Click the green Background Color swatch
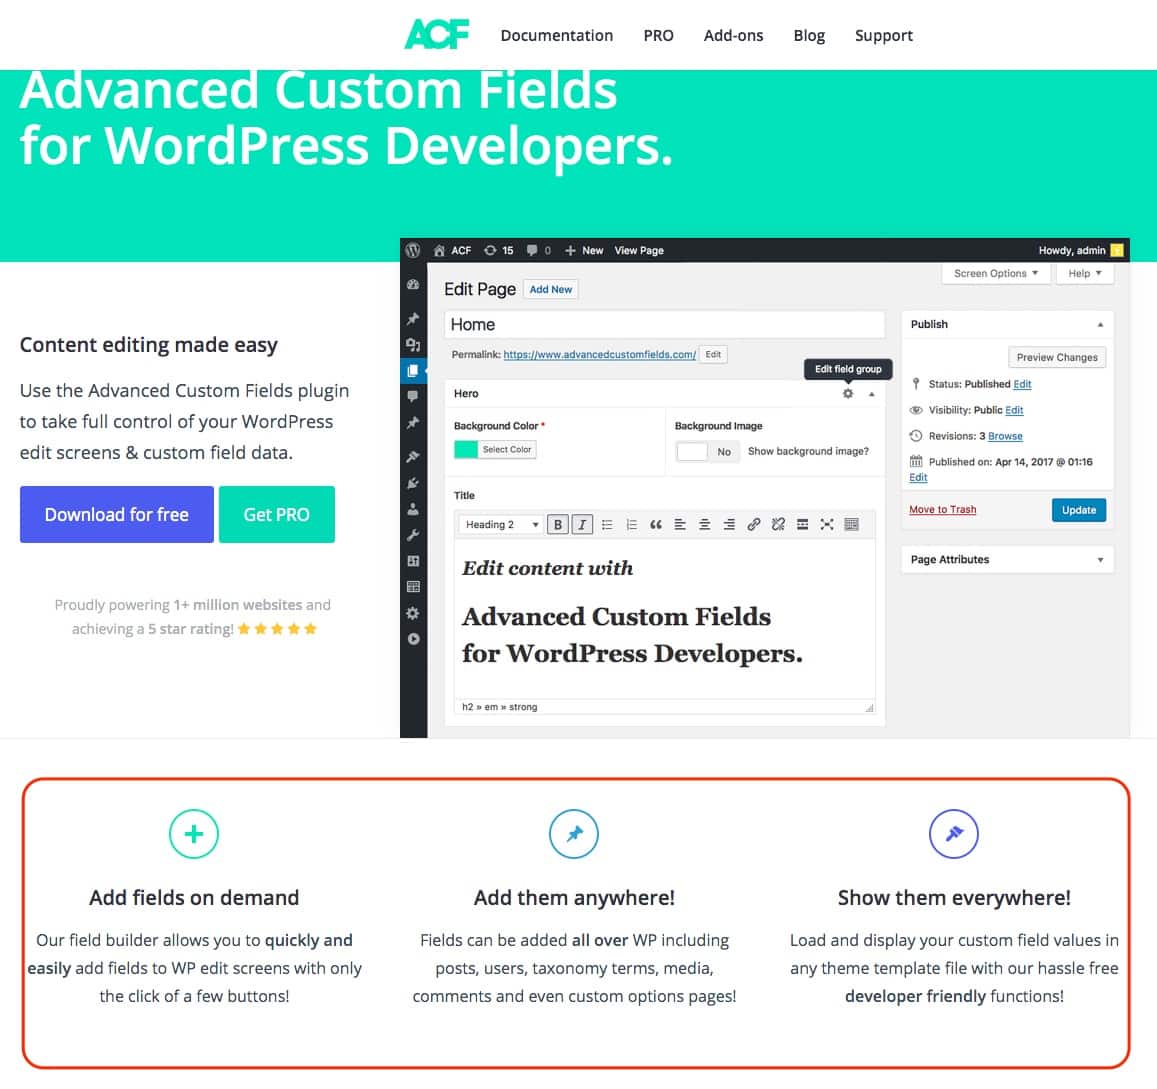This screenshot has width=1157, height=1089. point(466,449)
